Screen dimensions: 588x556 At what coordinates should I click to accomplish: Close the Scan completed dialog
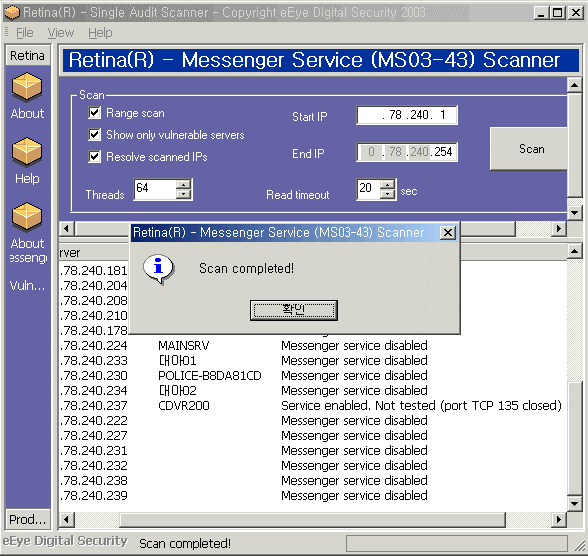click(447, 232)
